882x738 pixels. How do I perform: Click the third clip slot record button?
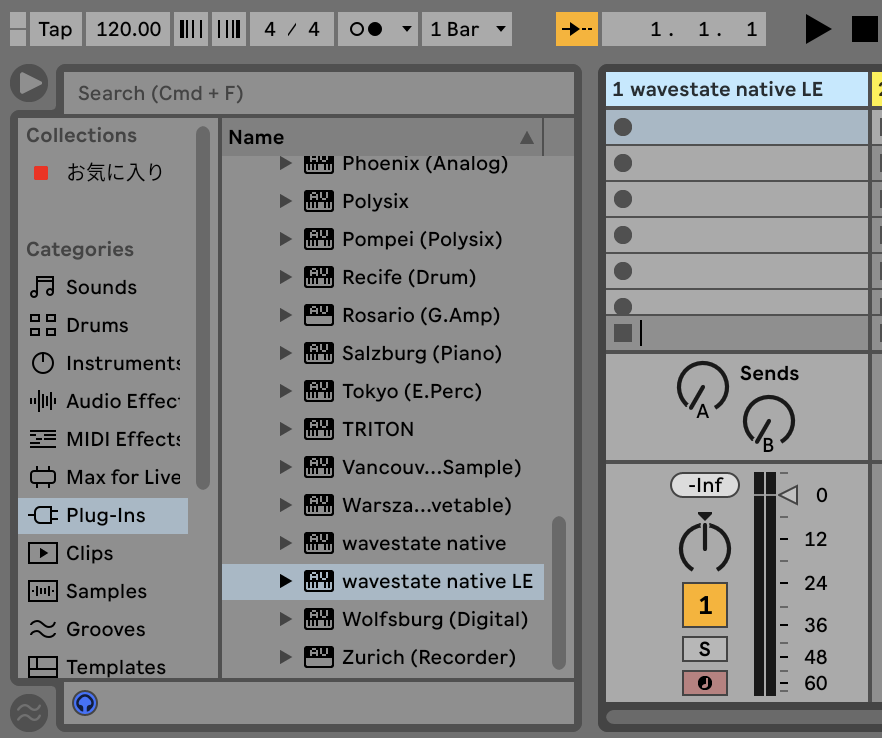(623, 199)
